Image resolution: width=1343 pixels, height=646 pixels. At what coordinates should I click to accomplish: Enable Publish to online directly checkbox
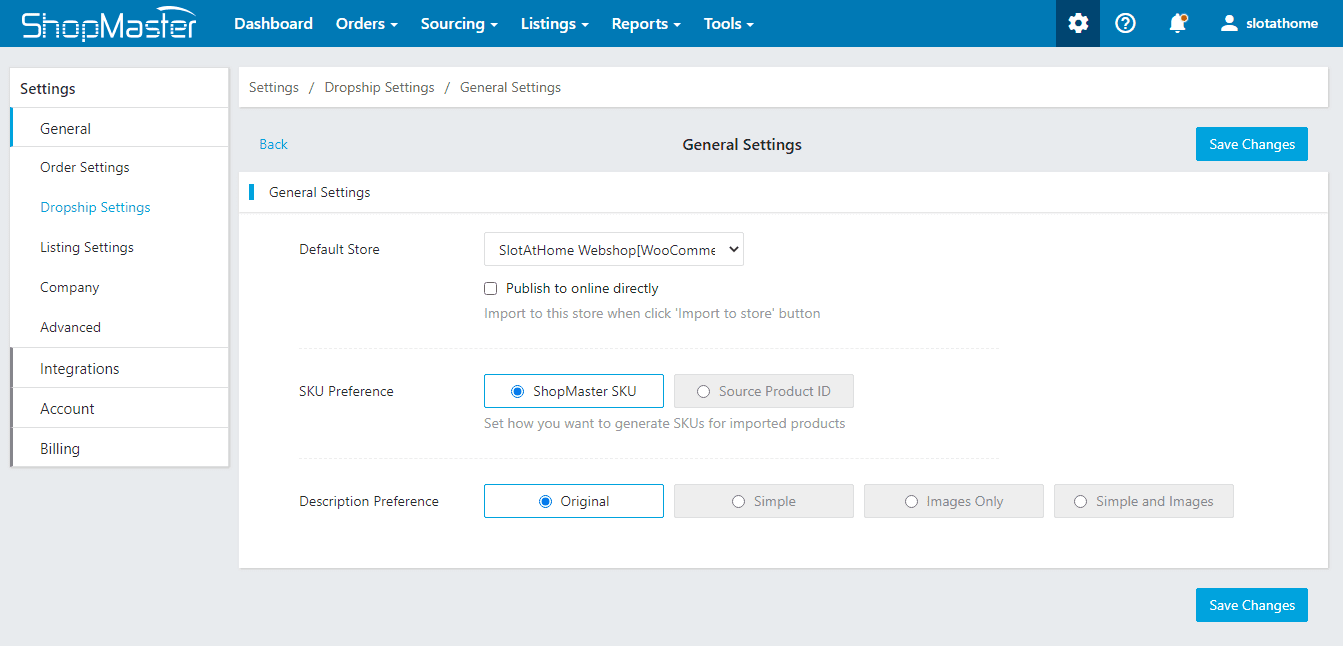point(490,288)
